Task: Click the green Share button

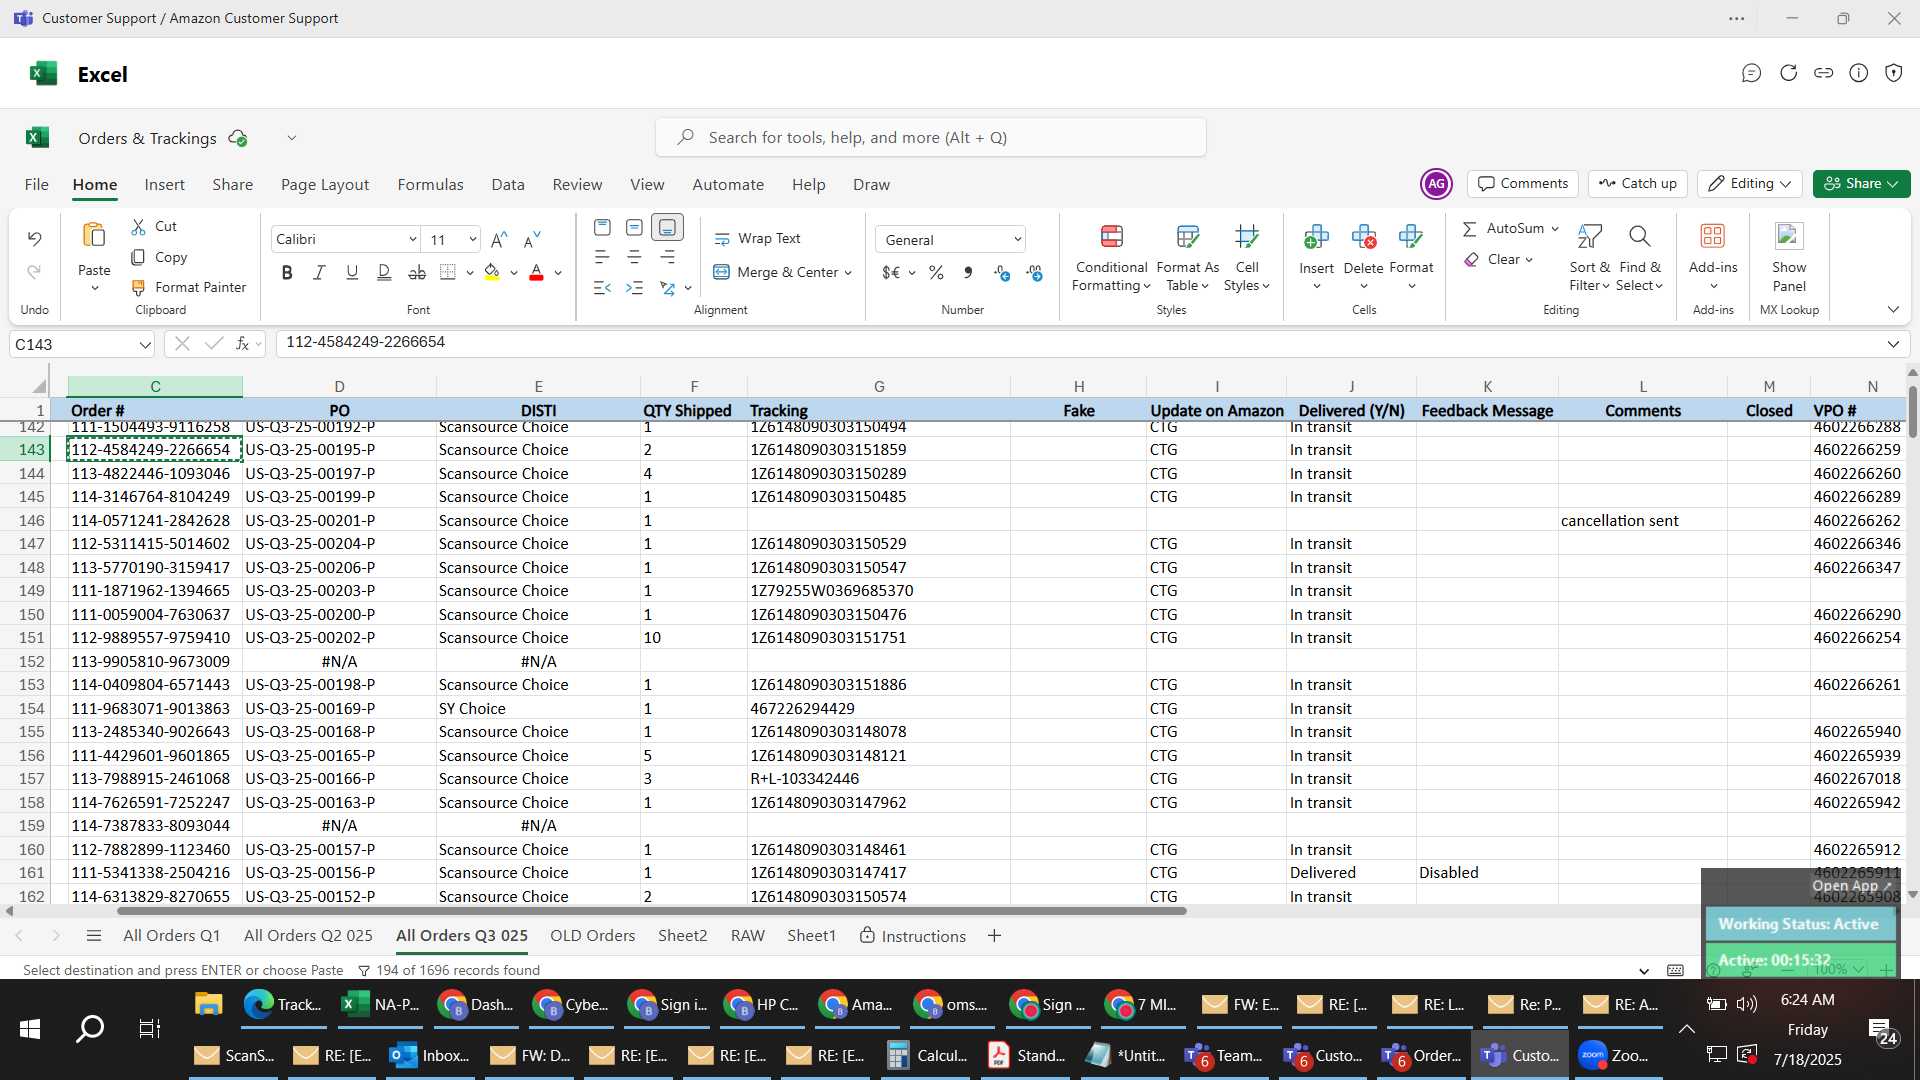Action: coord(1861,184)
